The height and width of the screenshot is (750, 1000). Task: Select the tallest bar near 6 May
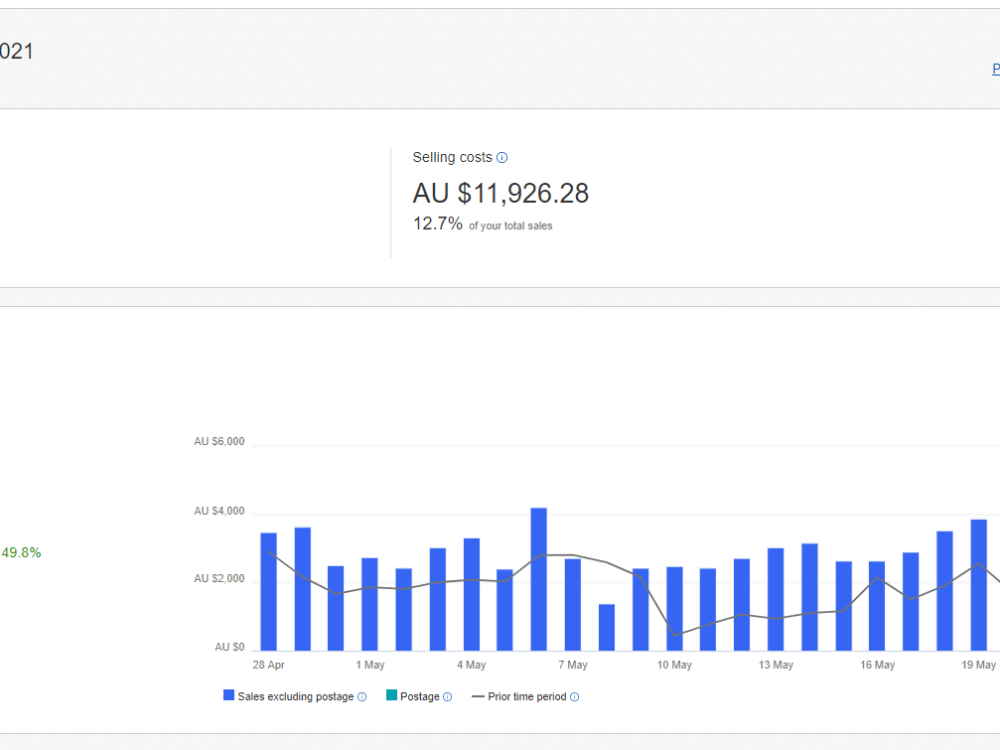(x=539, y=579)
